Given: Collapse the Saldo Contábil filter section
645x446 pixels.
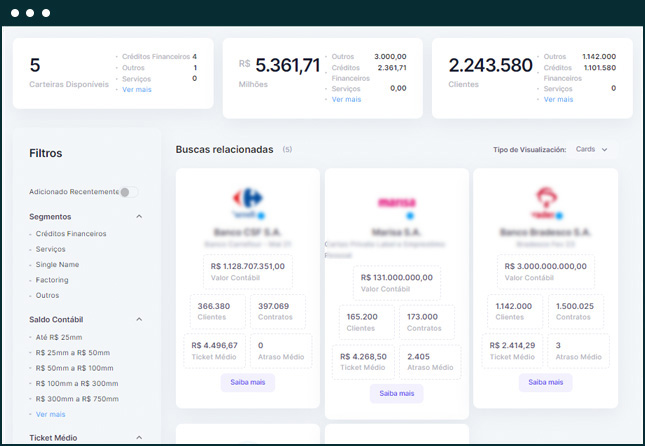Looking at the screenshot, I should pos(139,319).
